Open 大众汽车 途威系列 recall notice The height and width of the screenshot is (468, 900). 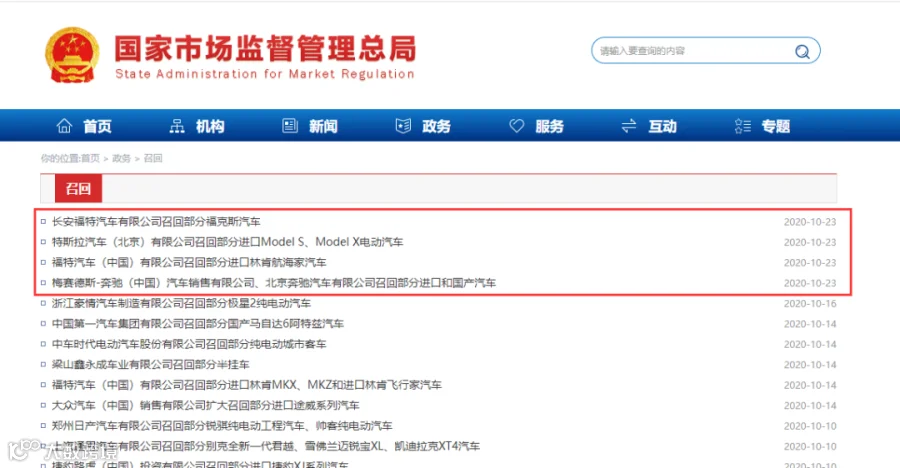(205, 405)
